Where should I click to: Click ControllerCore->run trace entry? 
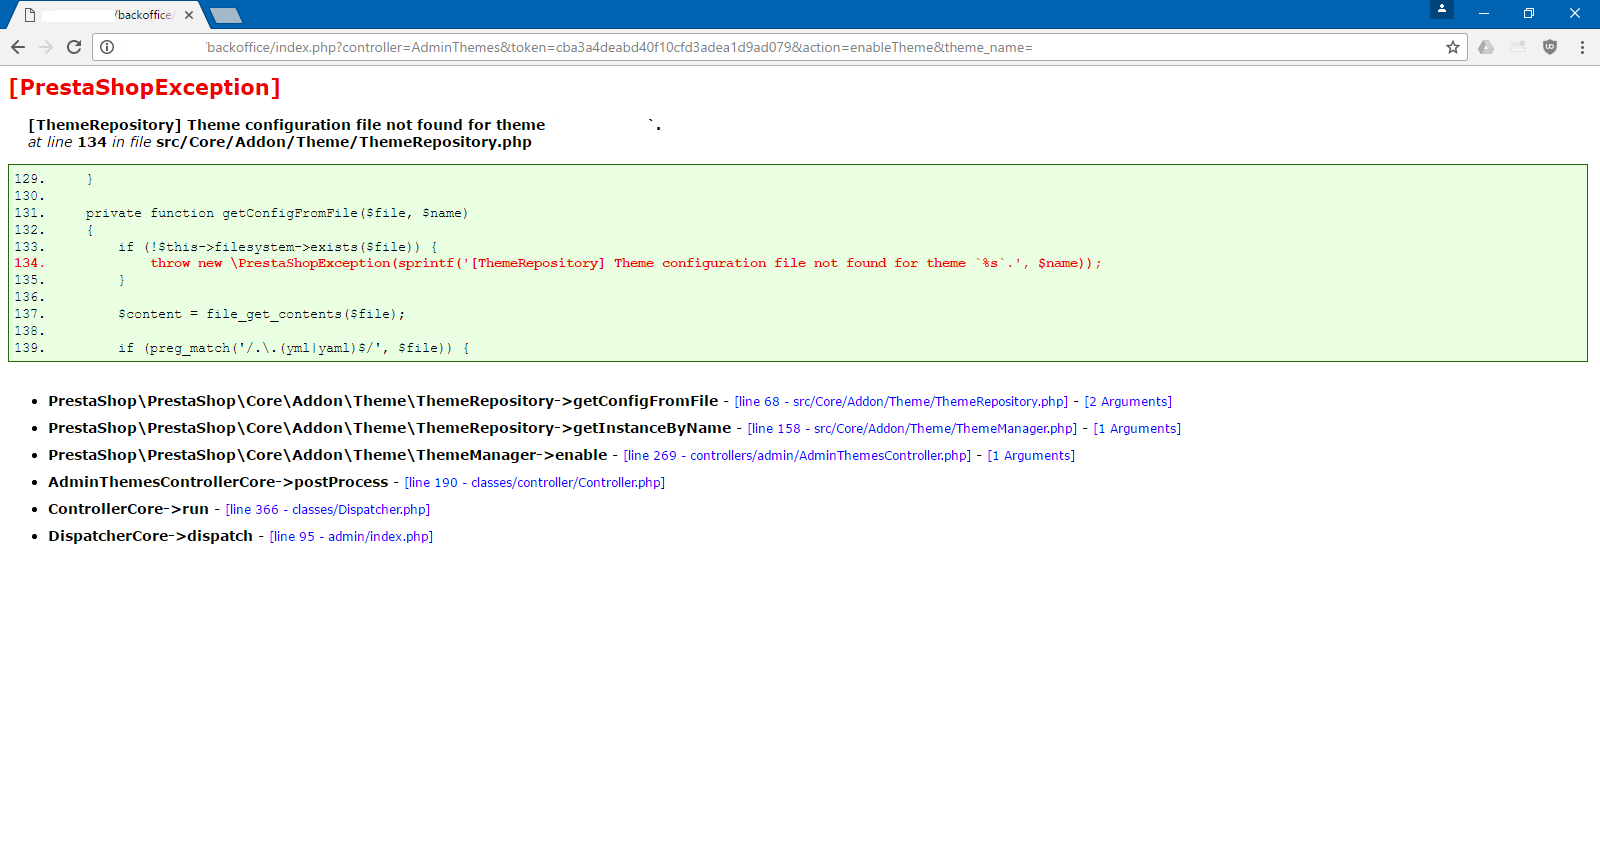tap(129, 509)
